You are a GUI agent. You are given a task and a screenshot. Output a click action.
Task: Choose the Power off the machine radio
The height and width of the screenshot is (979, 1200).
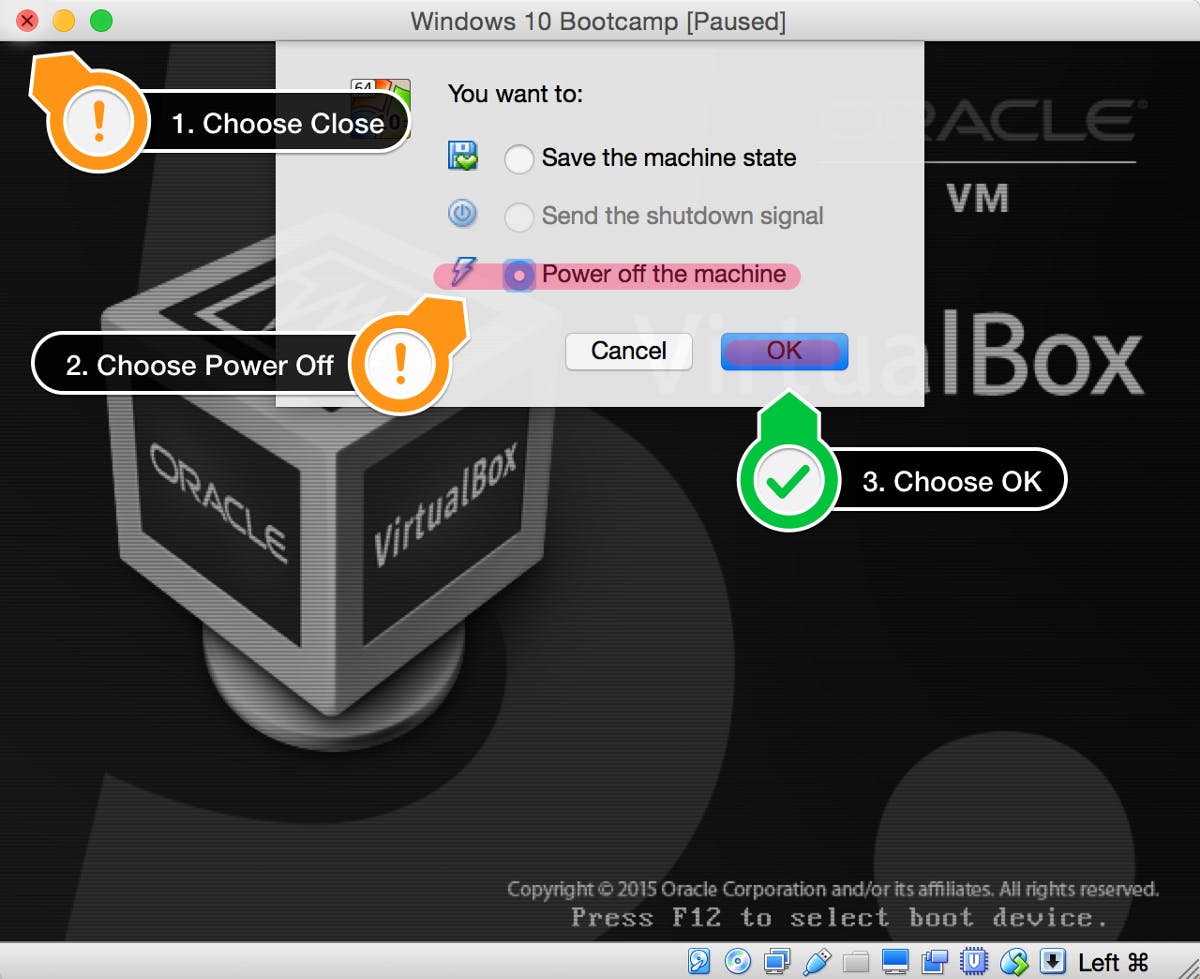(x=519, y=275)
